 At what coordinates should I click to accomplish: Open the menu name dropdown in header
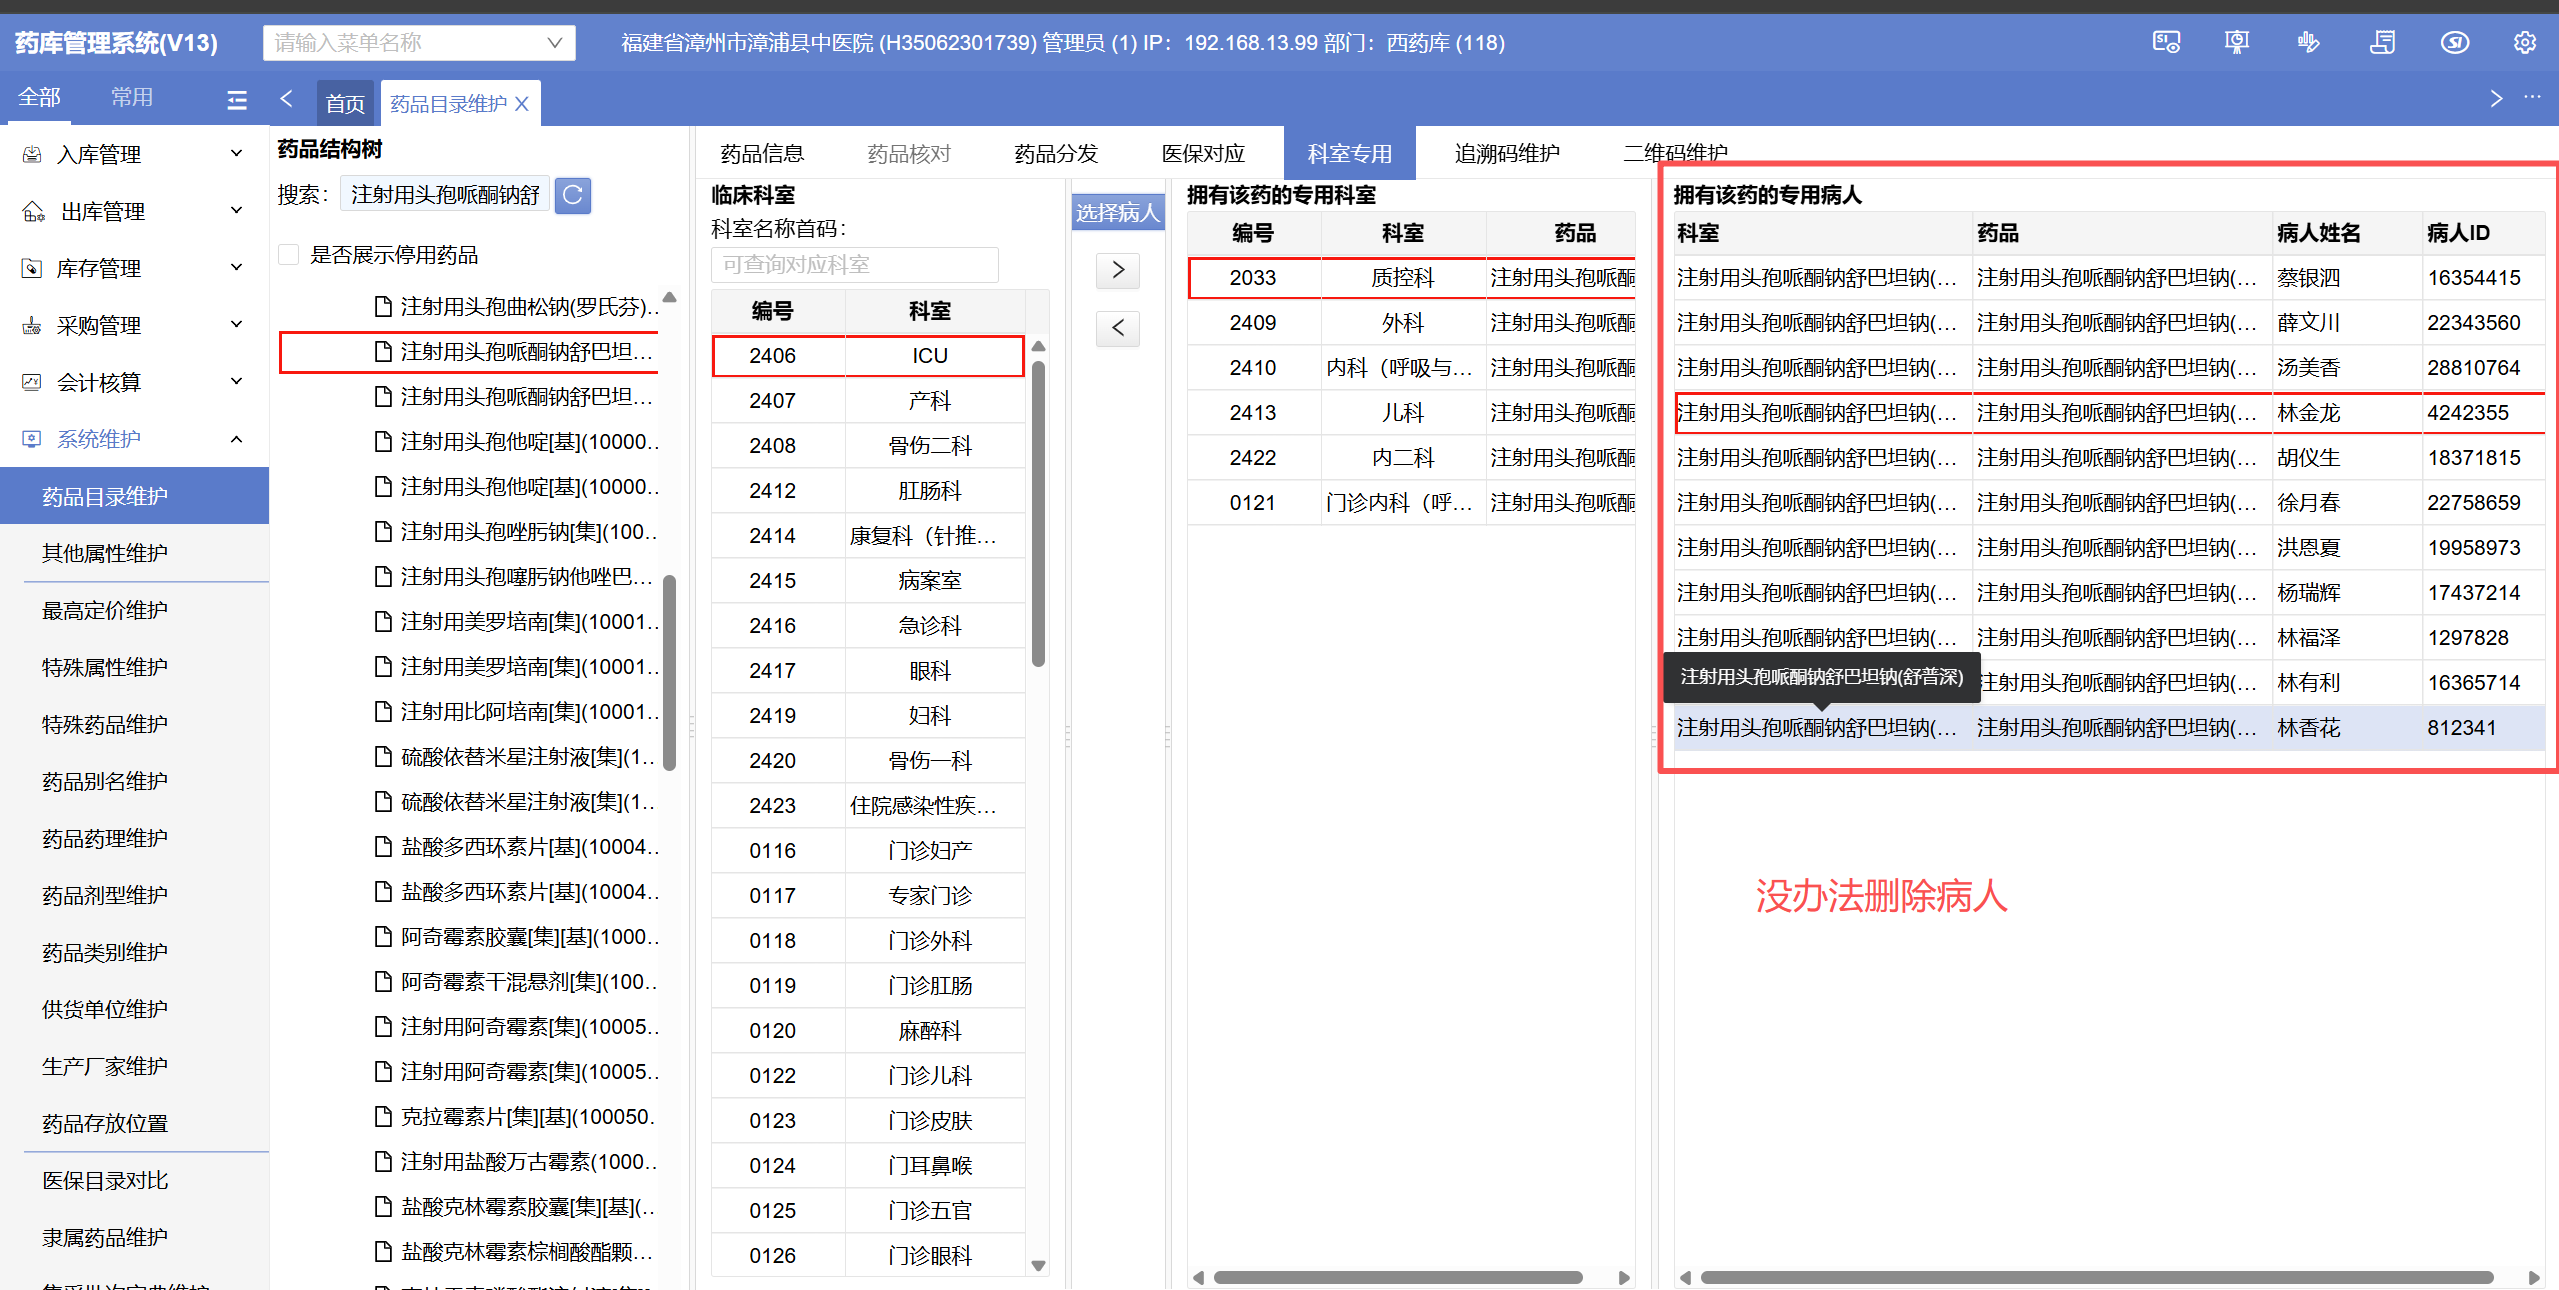tap(555, 43)
